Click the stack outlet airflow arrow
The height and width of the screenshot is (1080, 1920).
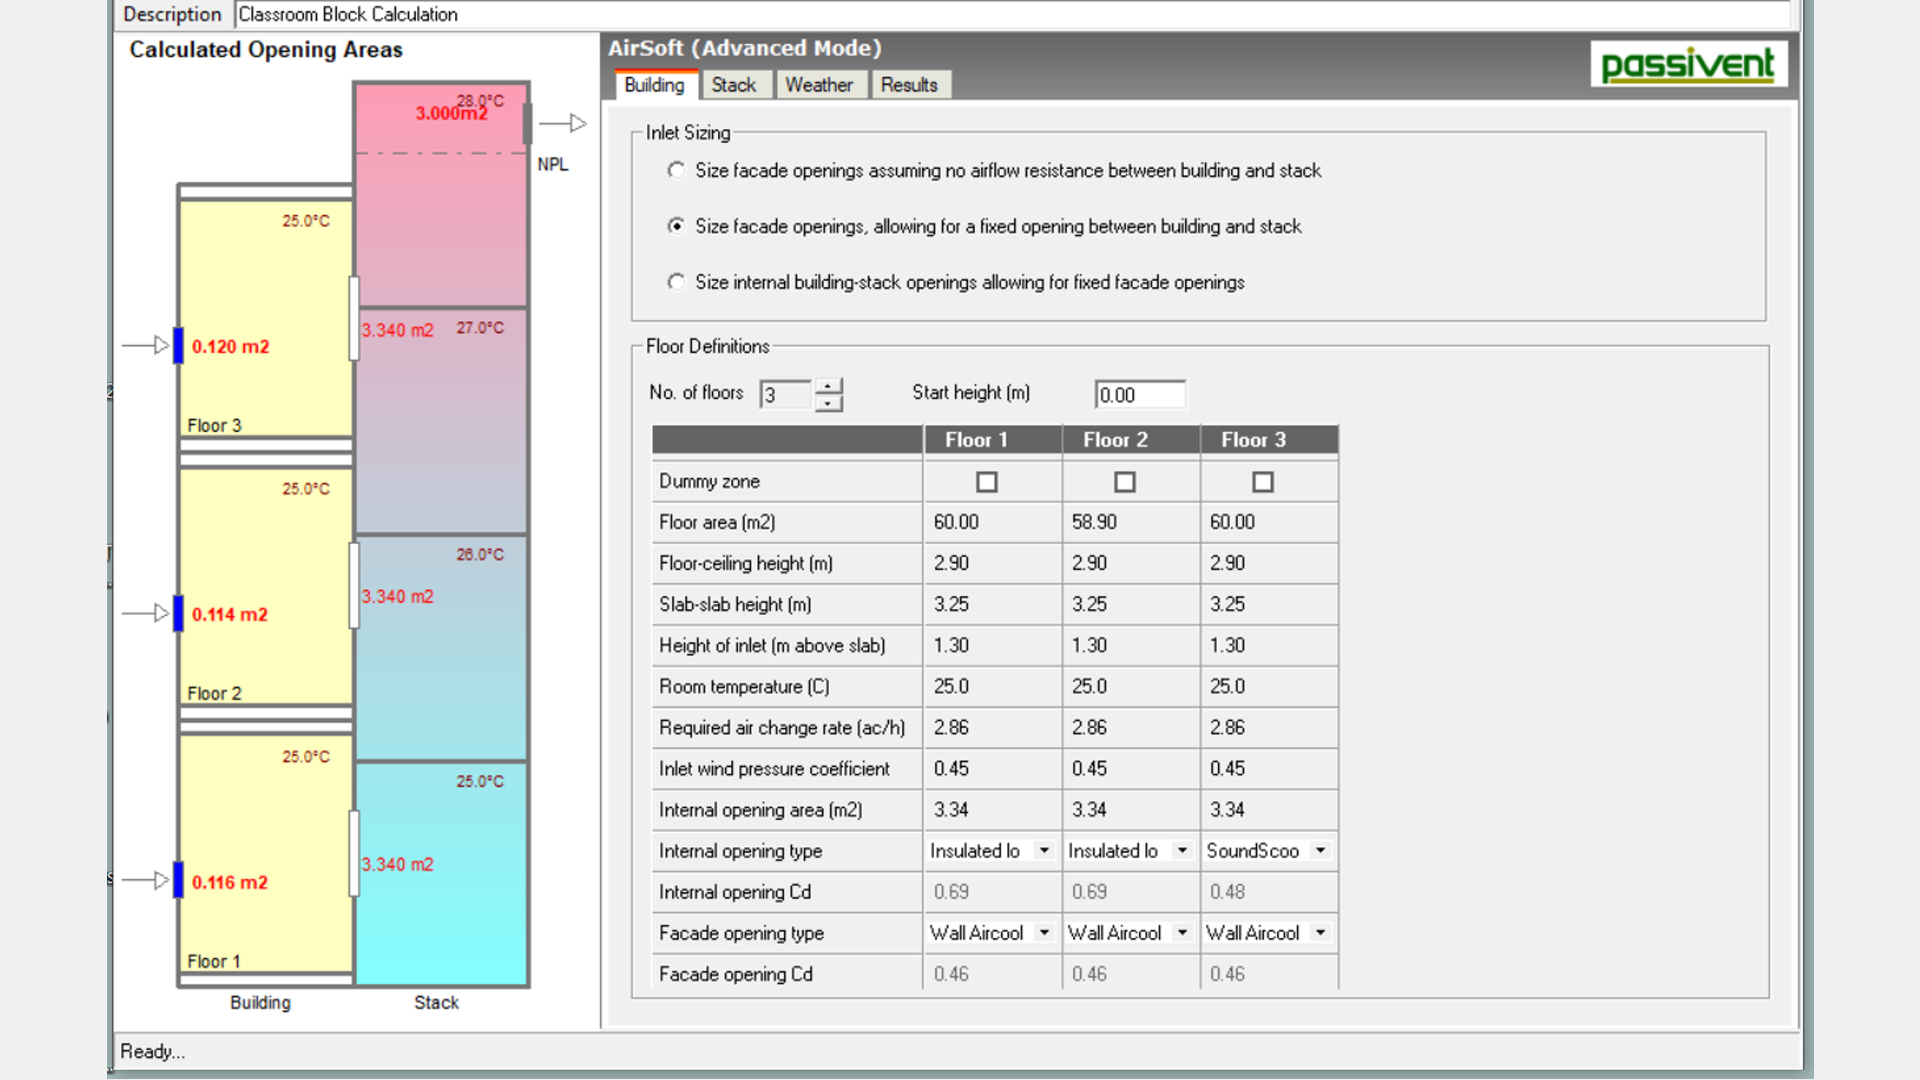click(563, 123)
